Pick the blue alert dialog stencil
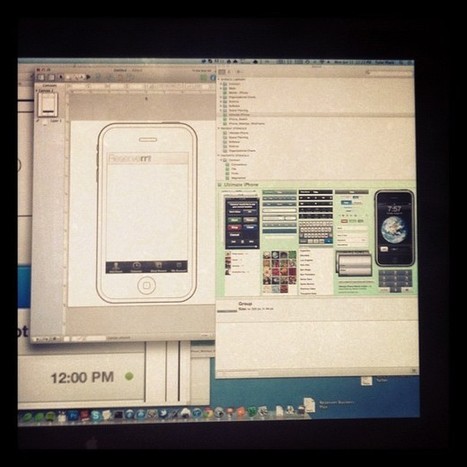The image size is (467, 467). pyautogui.click(x=242, y=223)
